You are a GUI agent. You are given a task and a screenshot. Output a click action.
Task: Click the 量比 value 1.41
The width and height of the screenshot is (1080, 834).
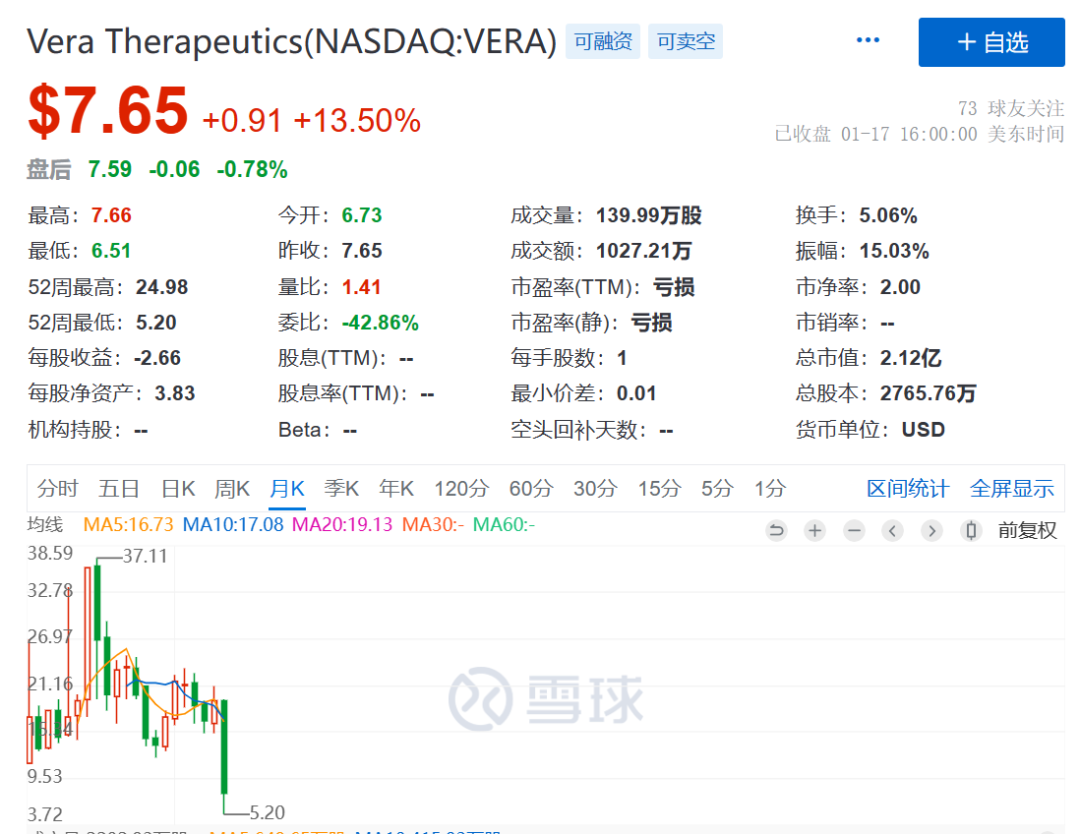click(362, 287)
